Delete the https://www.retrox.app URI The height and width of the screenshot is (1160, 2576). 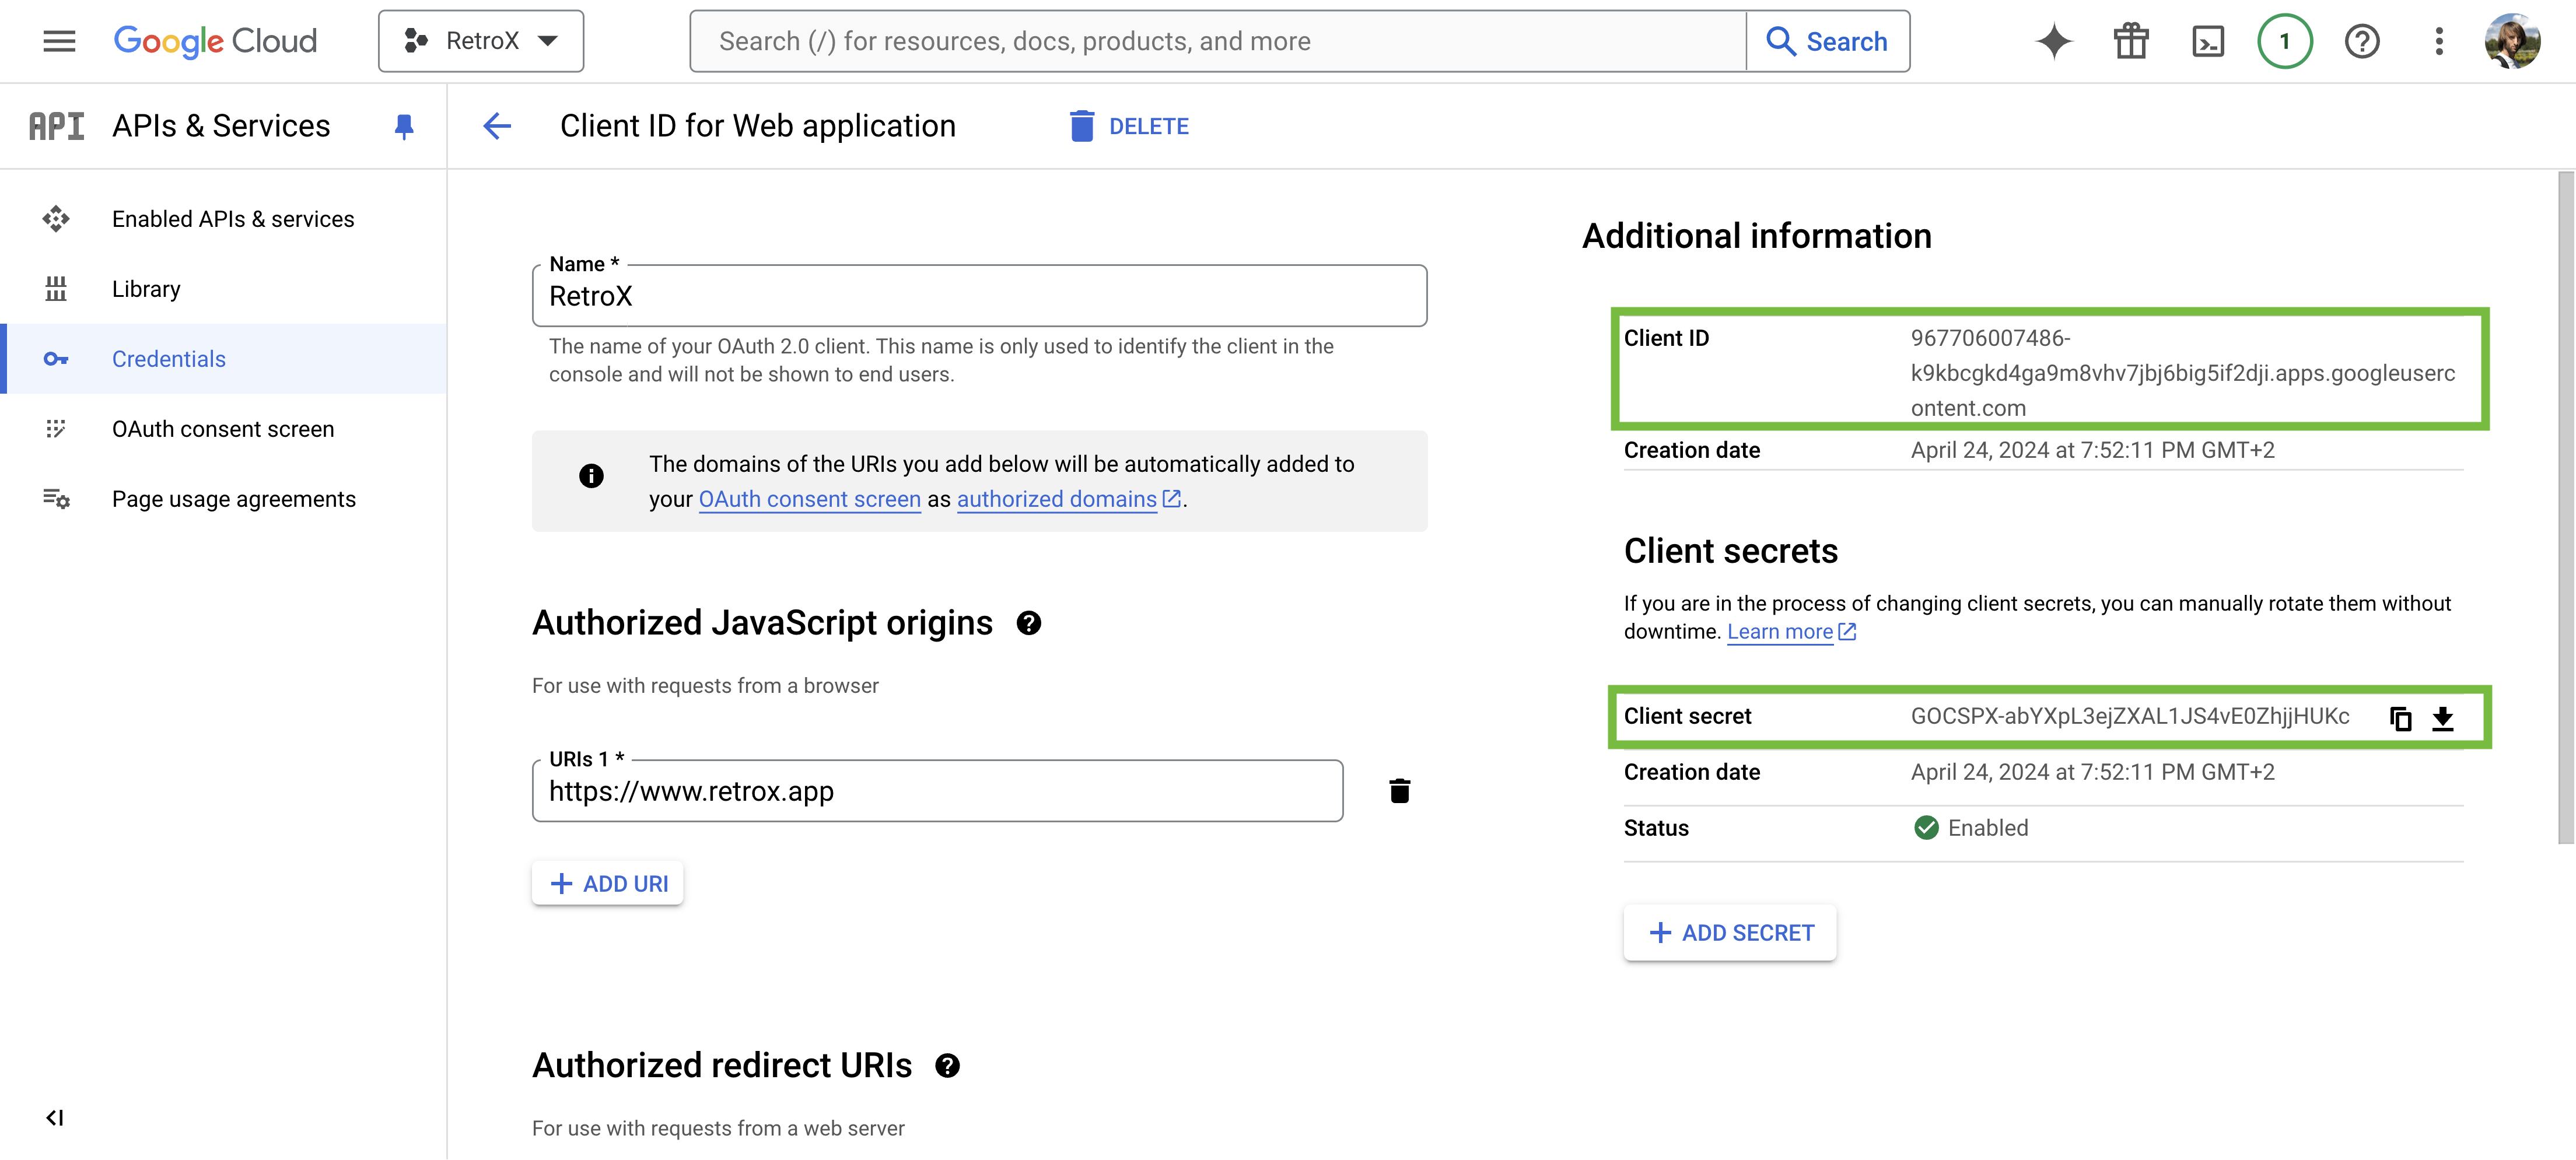click(x=1400, y=791)
